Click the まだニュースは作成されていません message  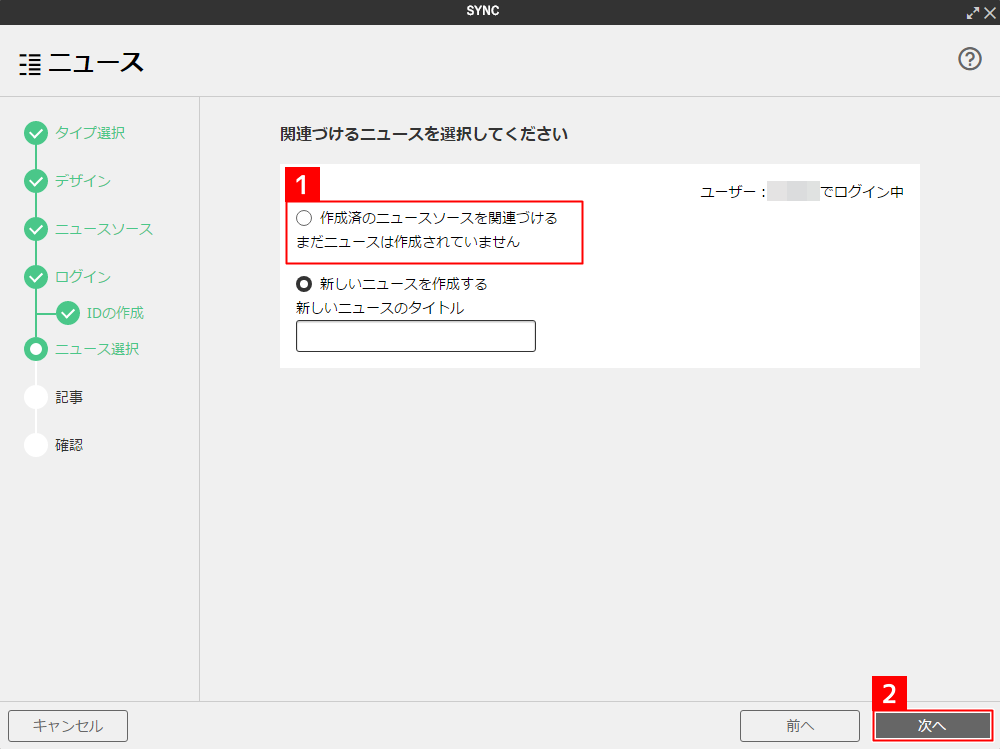pos(408,242)
